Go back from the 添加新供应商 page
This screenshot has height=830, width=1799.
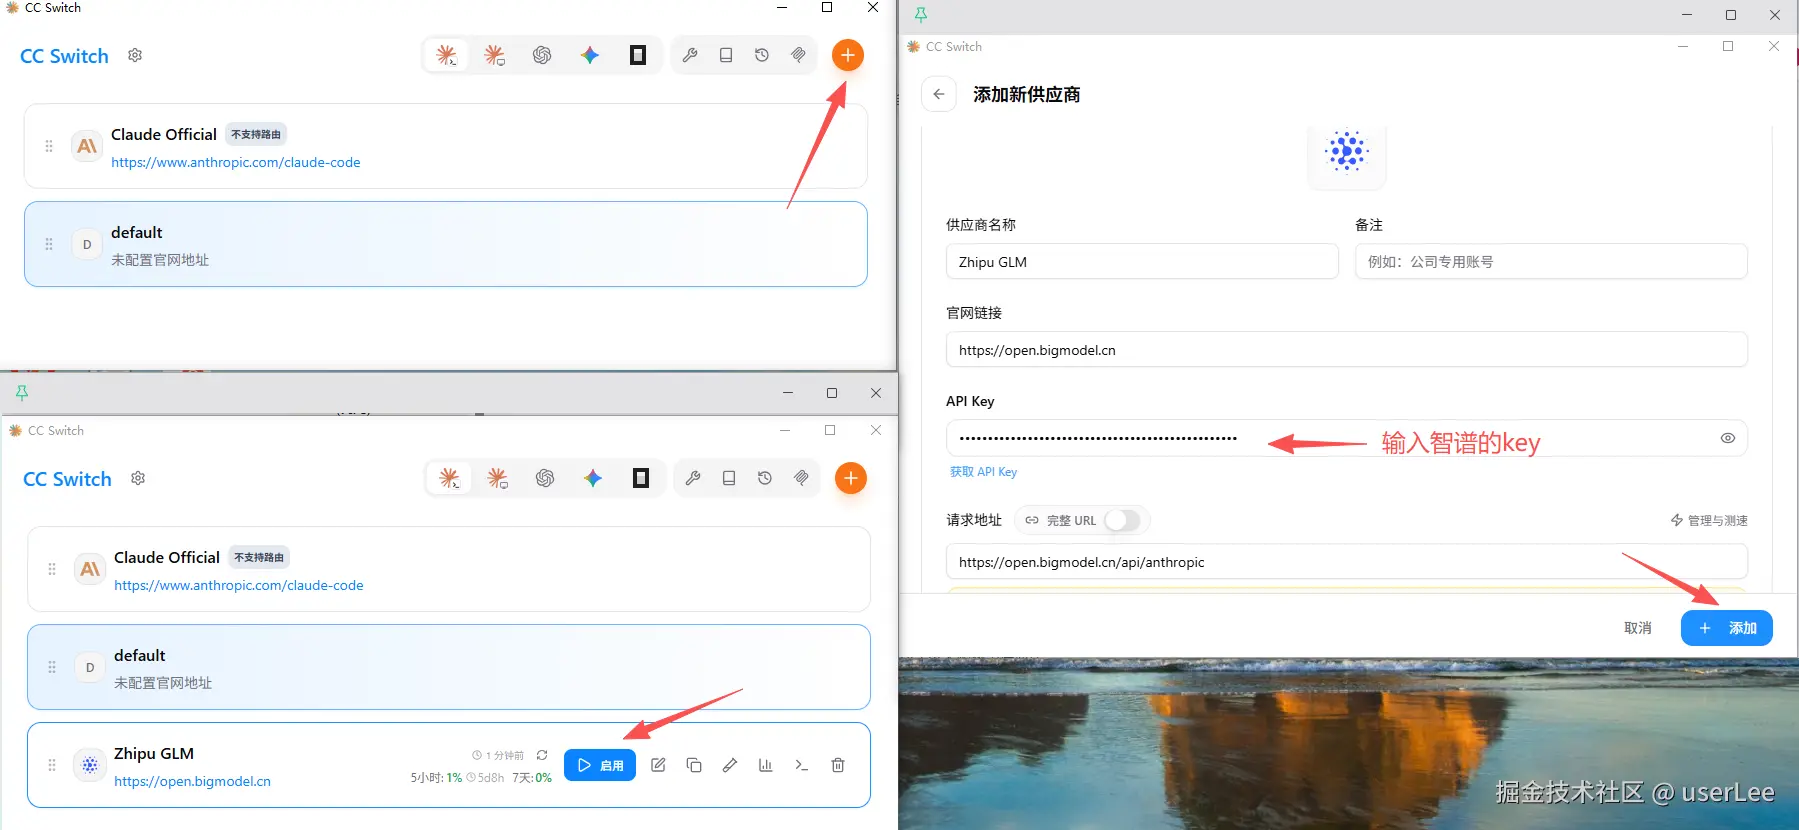click(938, 94)
